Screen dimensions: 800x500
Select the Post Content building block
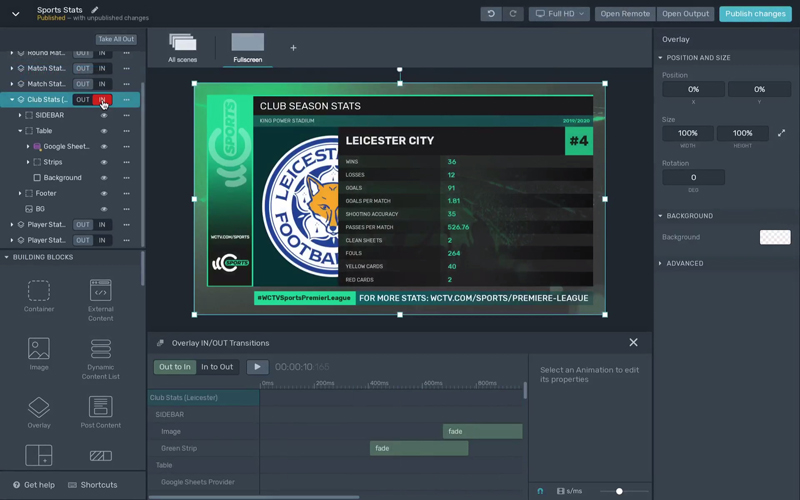(101, 412)
